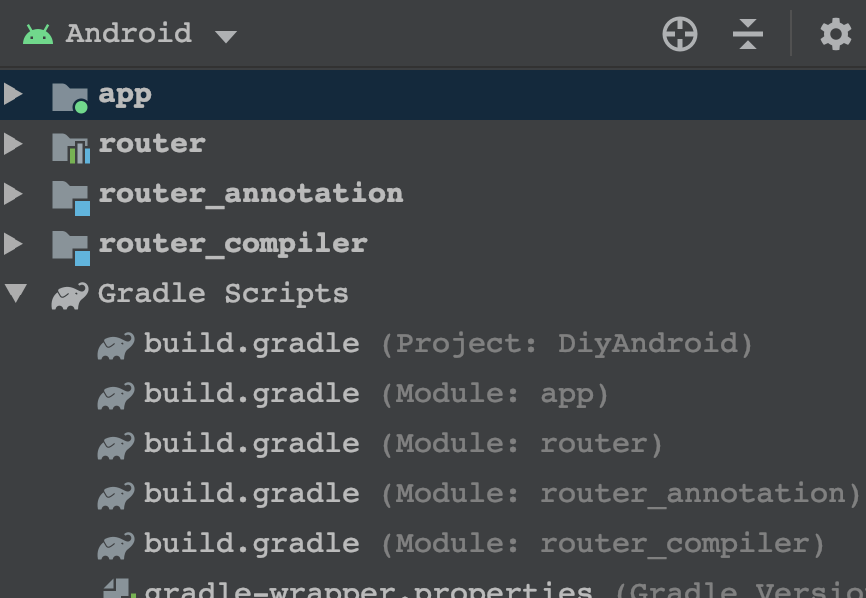Click the app module folder icon
The width and height of the screenshot is (866, 598).
click(70, 96)
